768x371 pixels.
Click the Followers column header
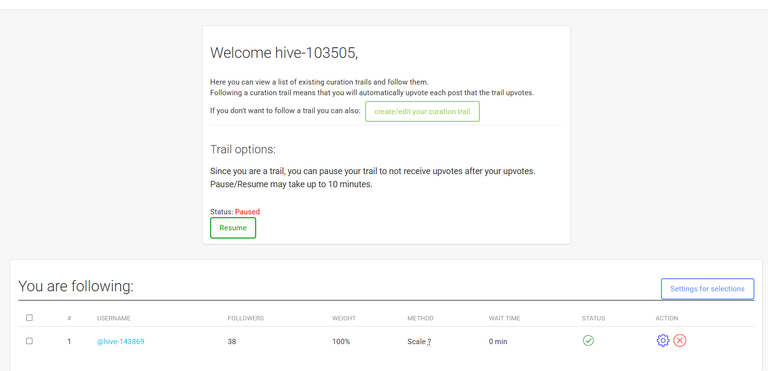pyautogui.click(x=246, y=318)
